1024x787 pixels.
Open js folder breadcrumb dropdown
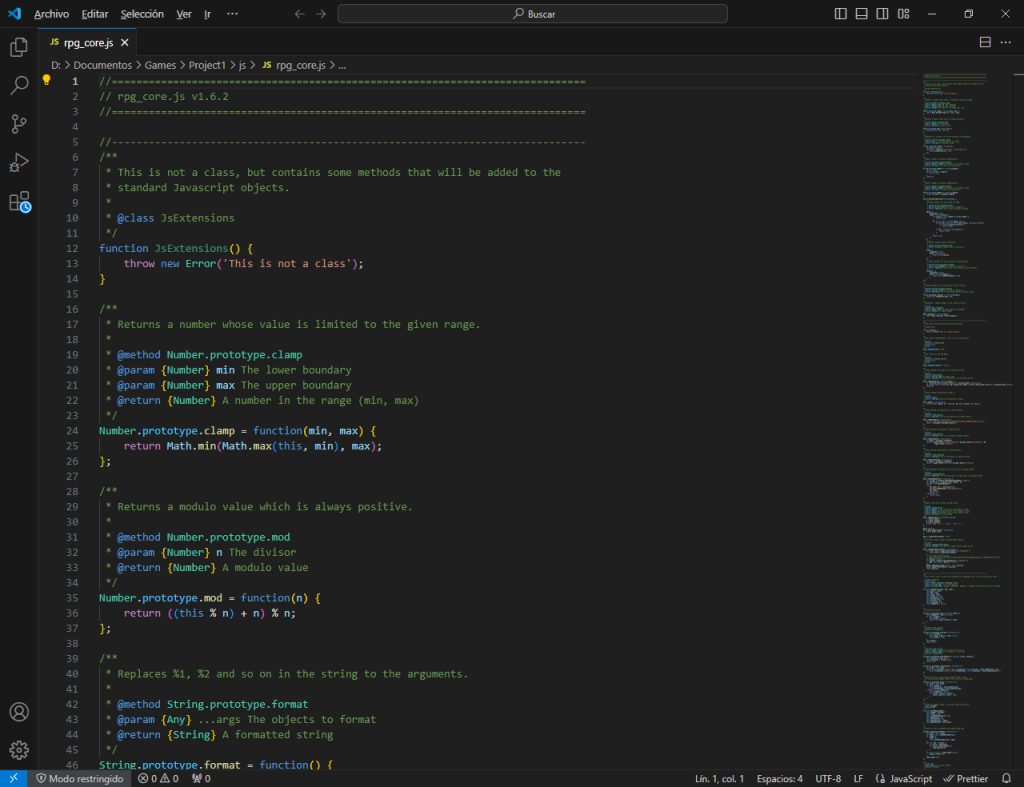[242, 65]
